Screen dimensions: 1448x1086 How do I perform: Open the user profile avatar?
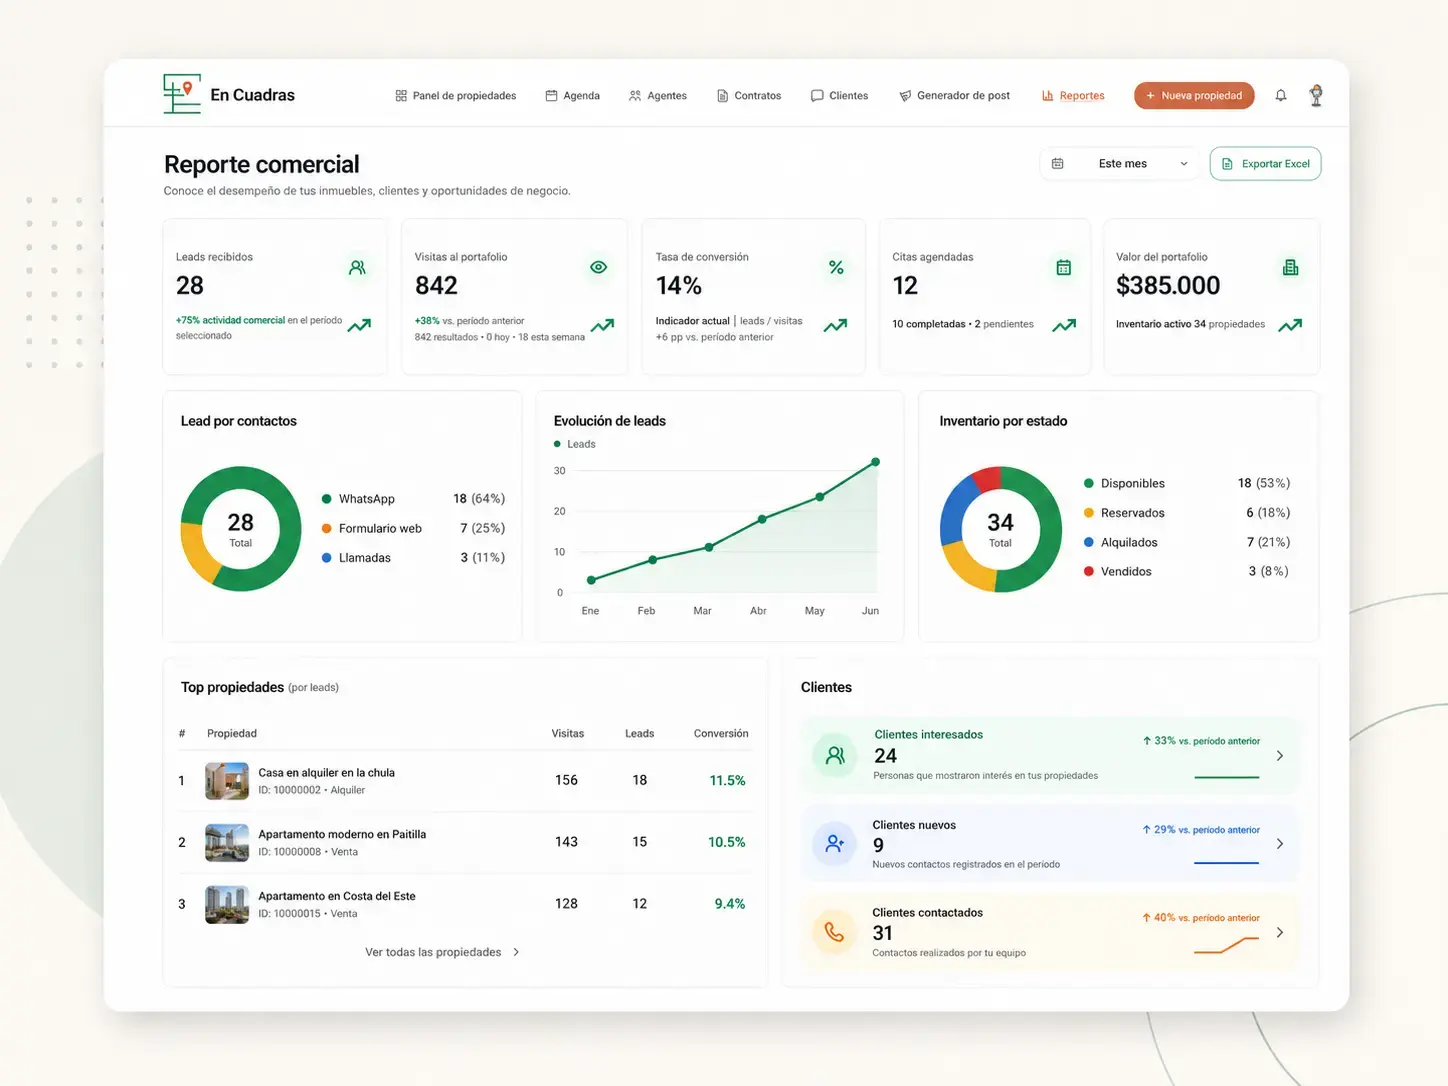[x=1316, y=95]
